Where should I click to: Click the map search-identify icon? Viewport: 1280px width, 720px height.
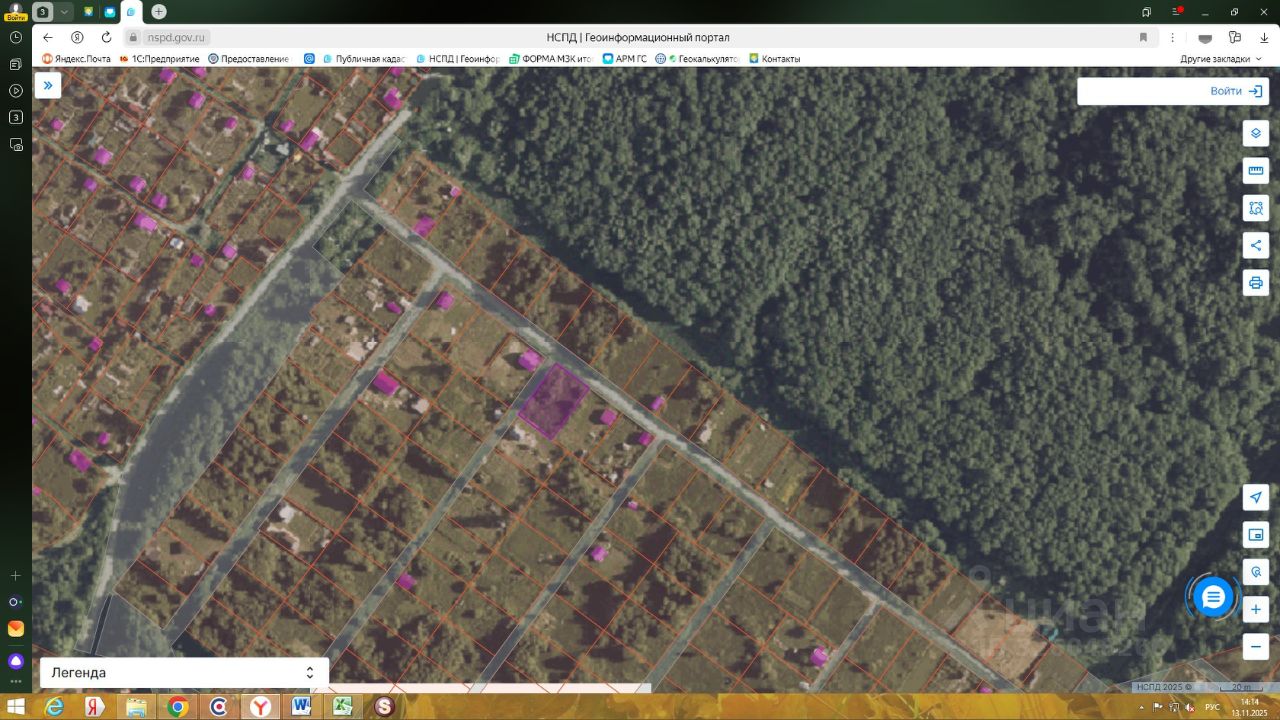1256,572
